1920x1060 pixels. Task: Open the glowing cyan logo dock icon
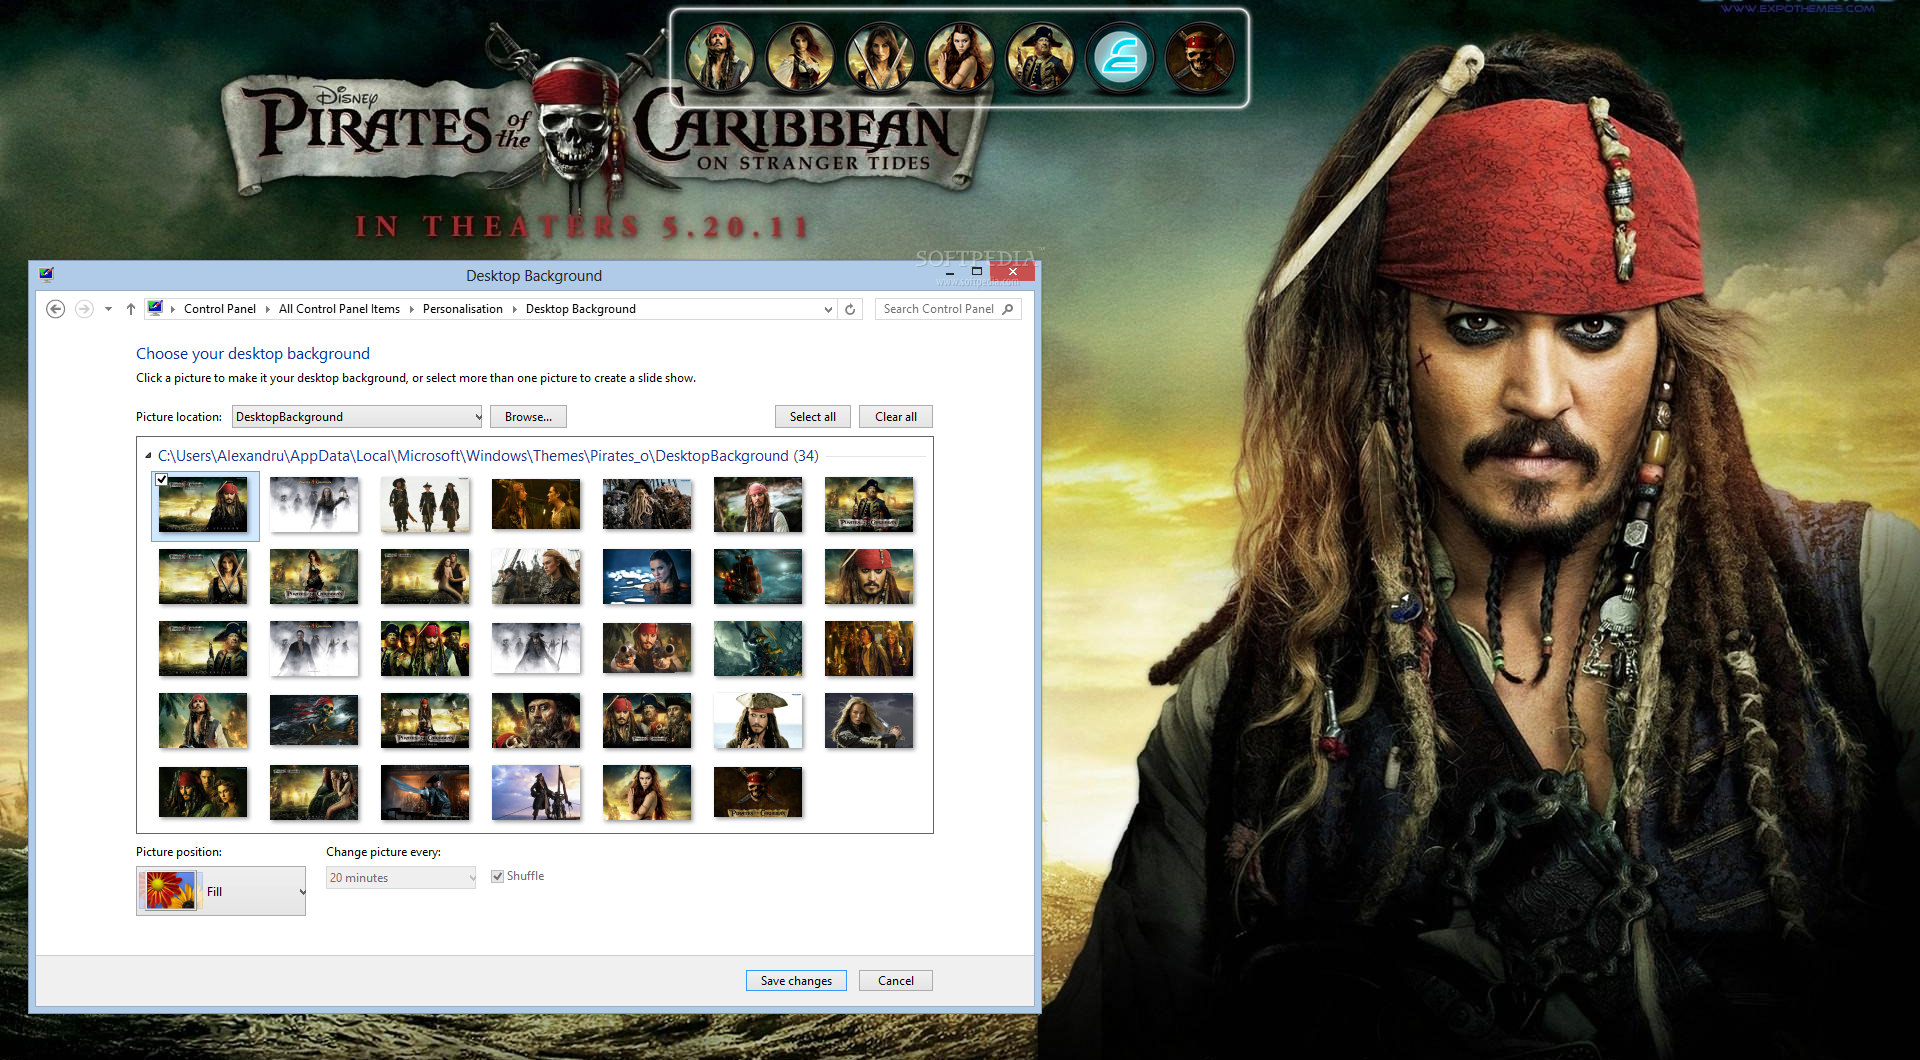click(1120, 58)
